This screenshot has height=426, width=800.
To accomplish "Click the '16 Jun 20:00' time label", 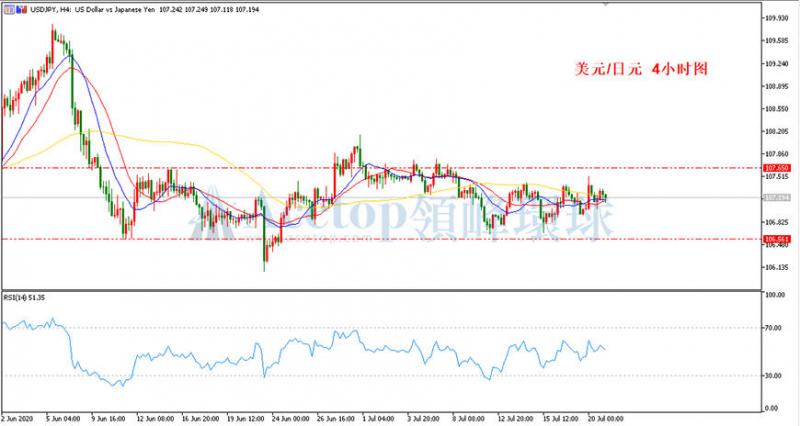I will point(201,419).
